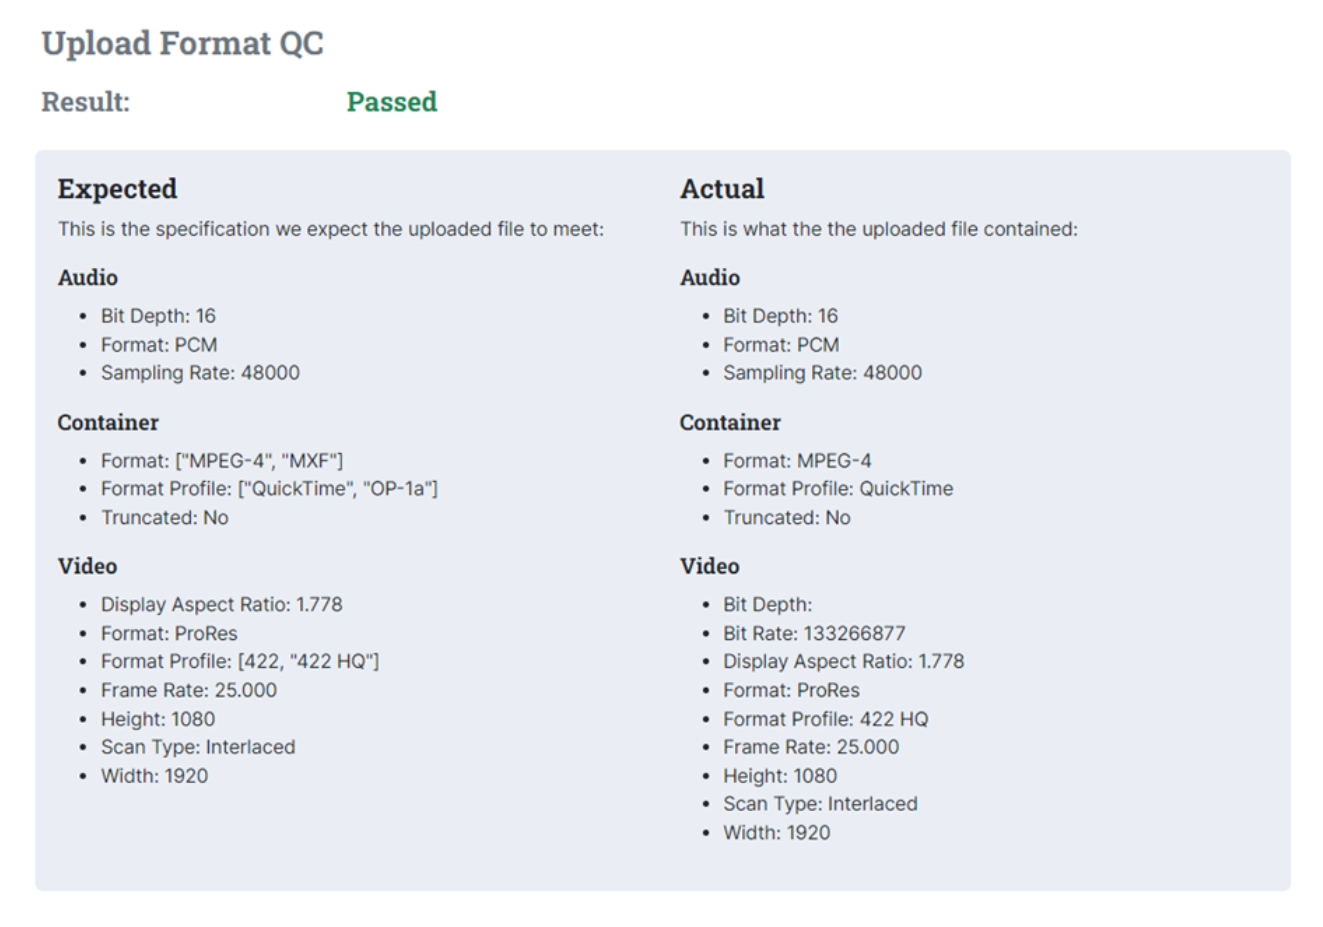
Task: Click actual container Format: MPEG-4 entry
Action: point(797,461)
